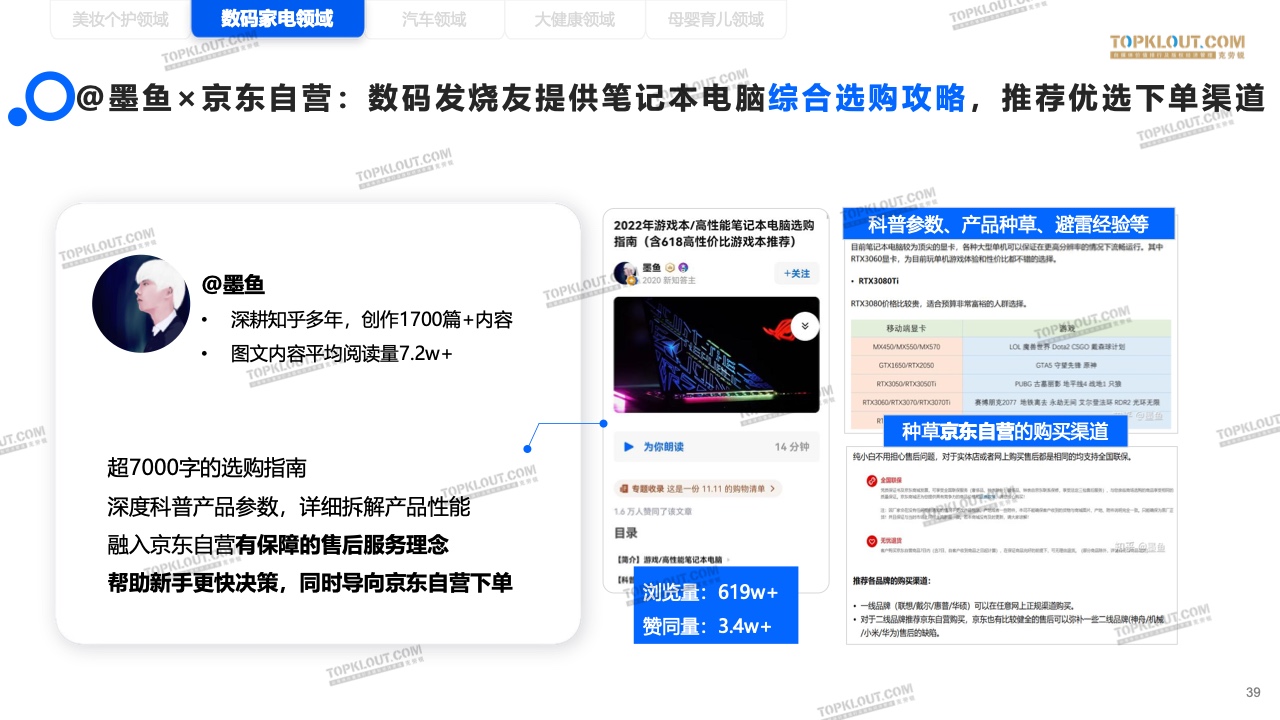Click the 专题收录 chevron arrow
The image size is (1280, 720).
pyautogui.click(x=773, y=489)
